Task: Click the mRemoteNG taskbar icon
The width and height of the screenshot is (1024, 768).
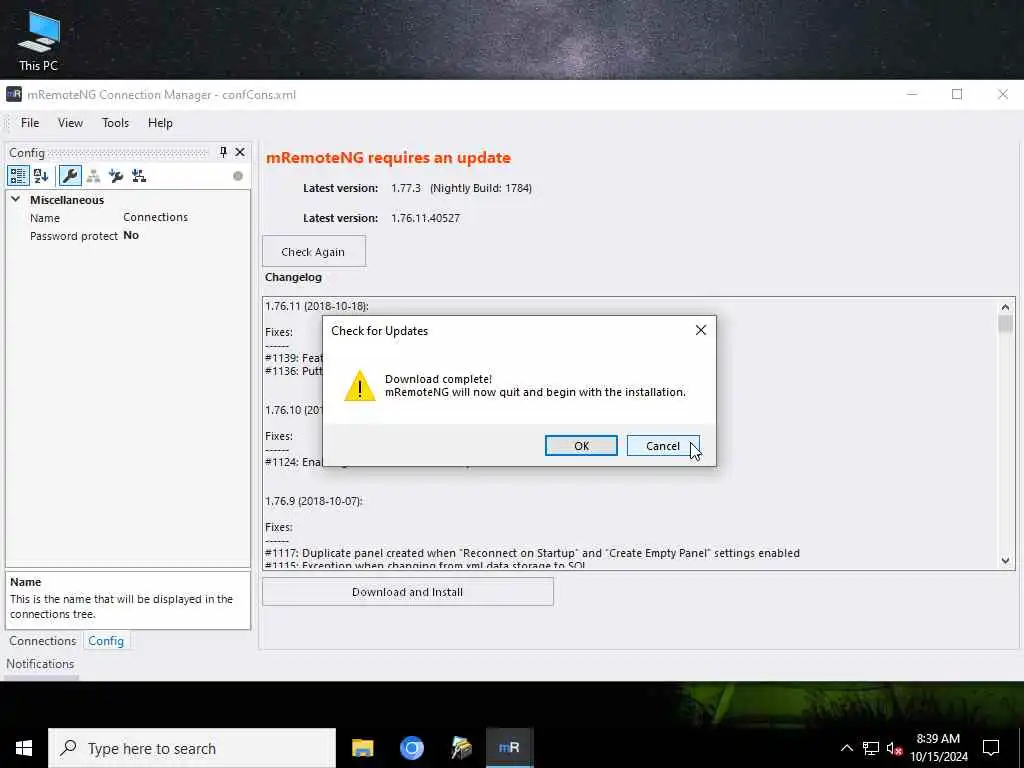Action: (x=509, y=748)
